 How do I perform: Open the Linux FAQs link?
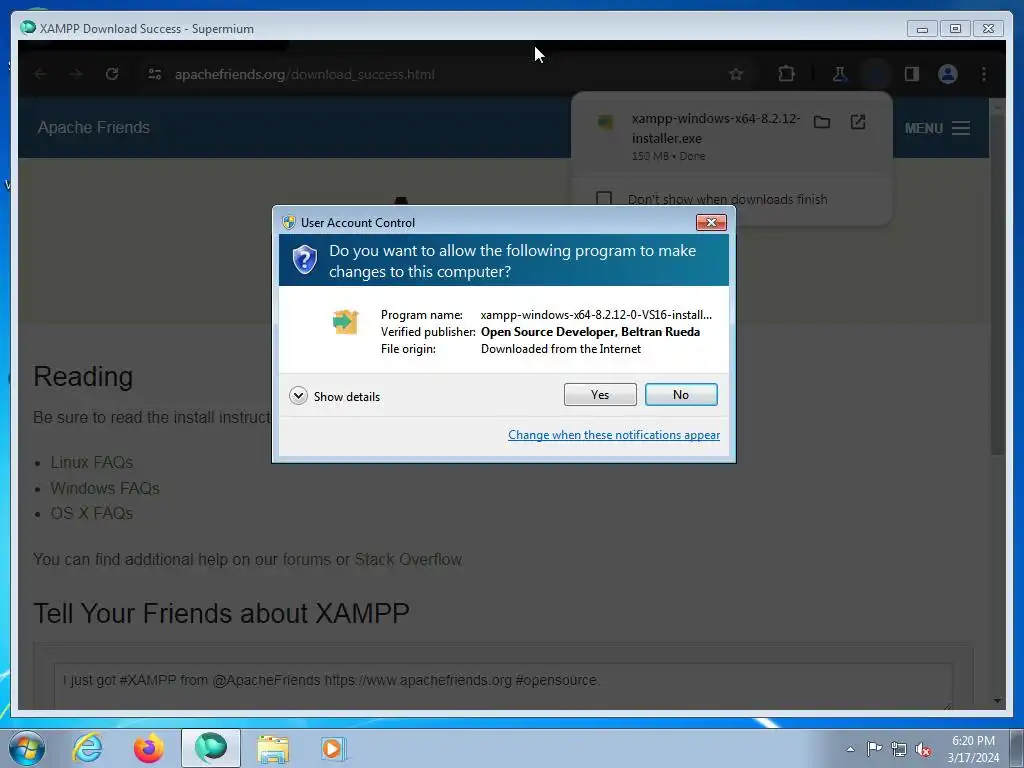coord(91,462)
